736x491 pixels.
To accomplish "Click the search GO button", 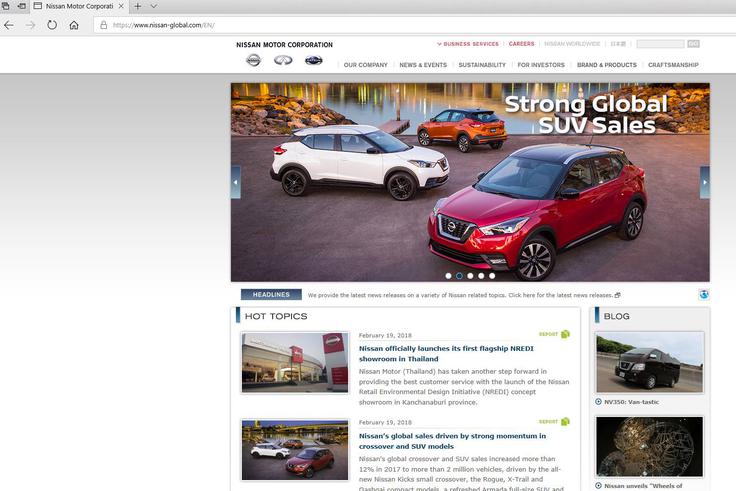I will 693,44.
